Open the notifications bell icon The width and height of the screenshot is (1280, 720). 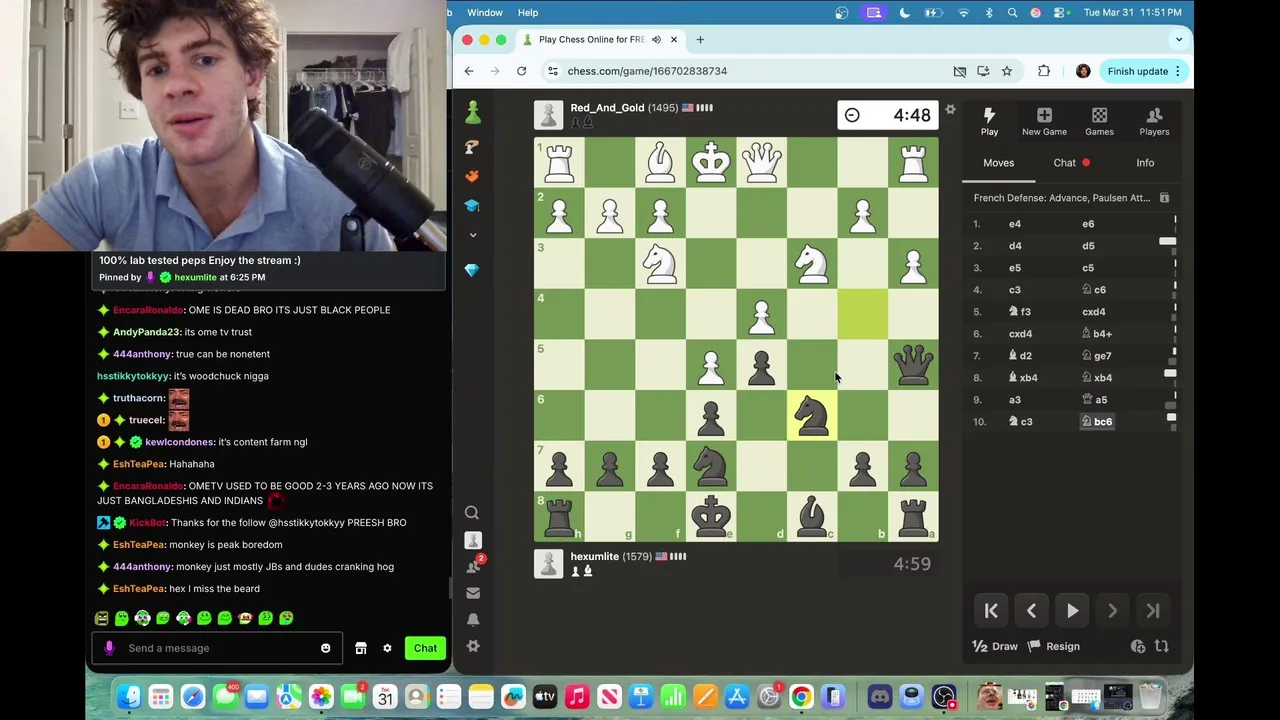click(x=473, y=619)
